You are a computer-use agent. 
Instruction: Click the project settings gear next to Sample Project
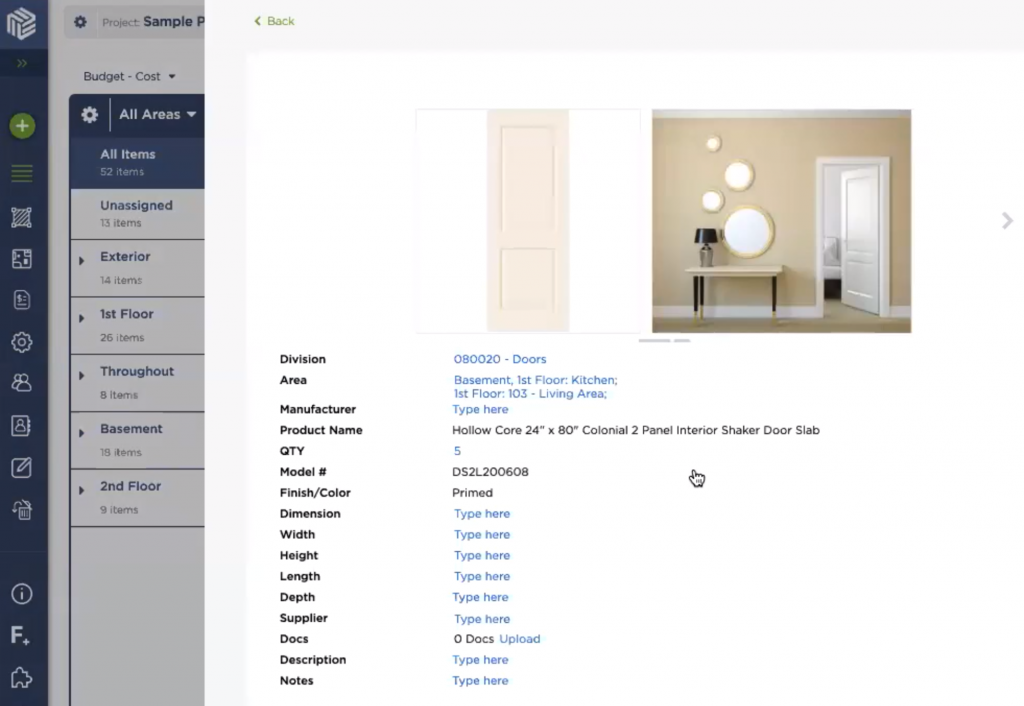point(80,21)
